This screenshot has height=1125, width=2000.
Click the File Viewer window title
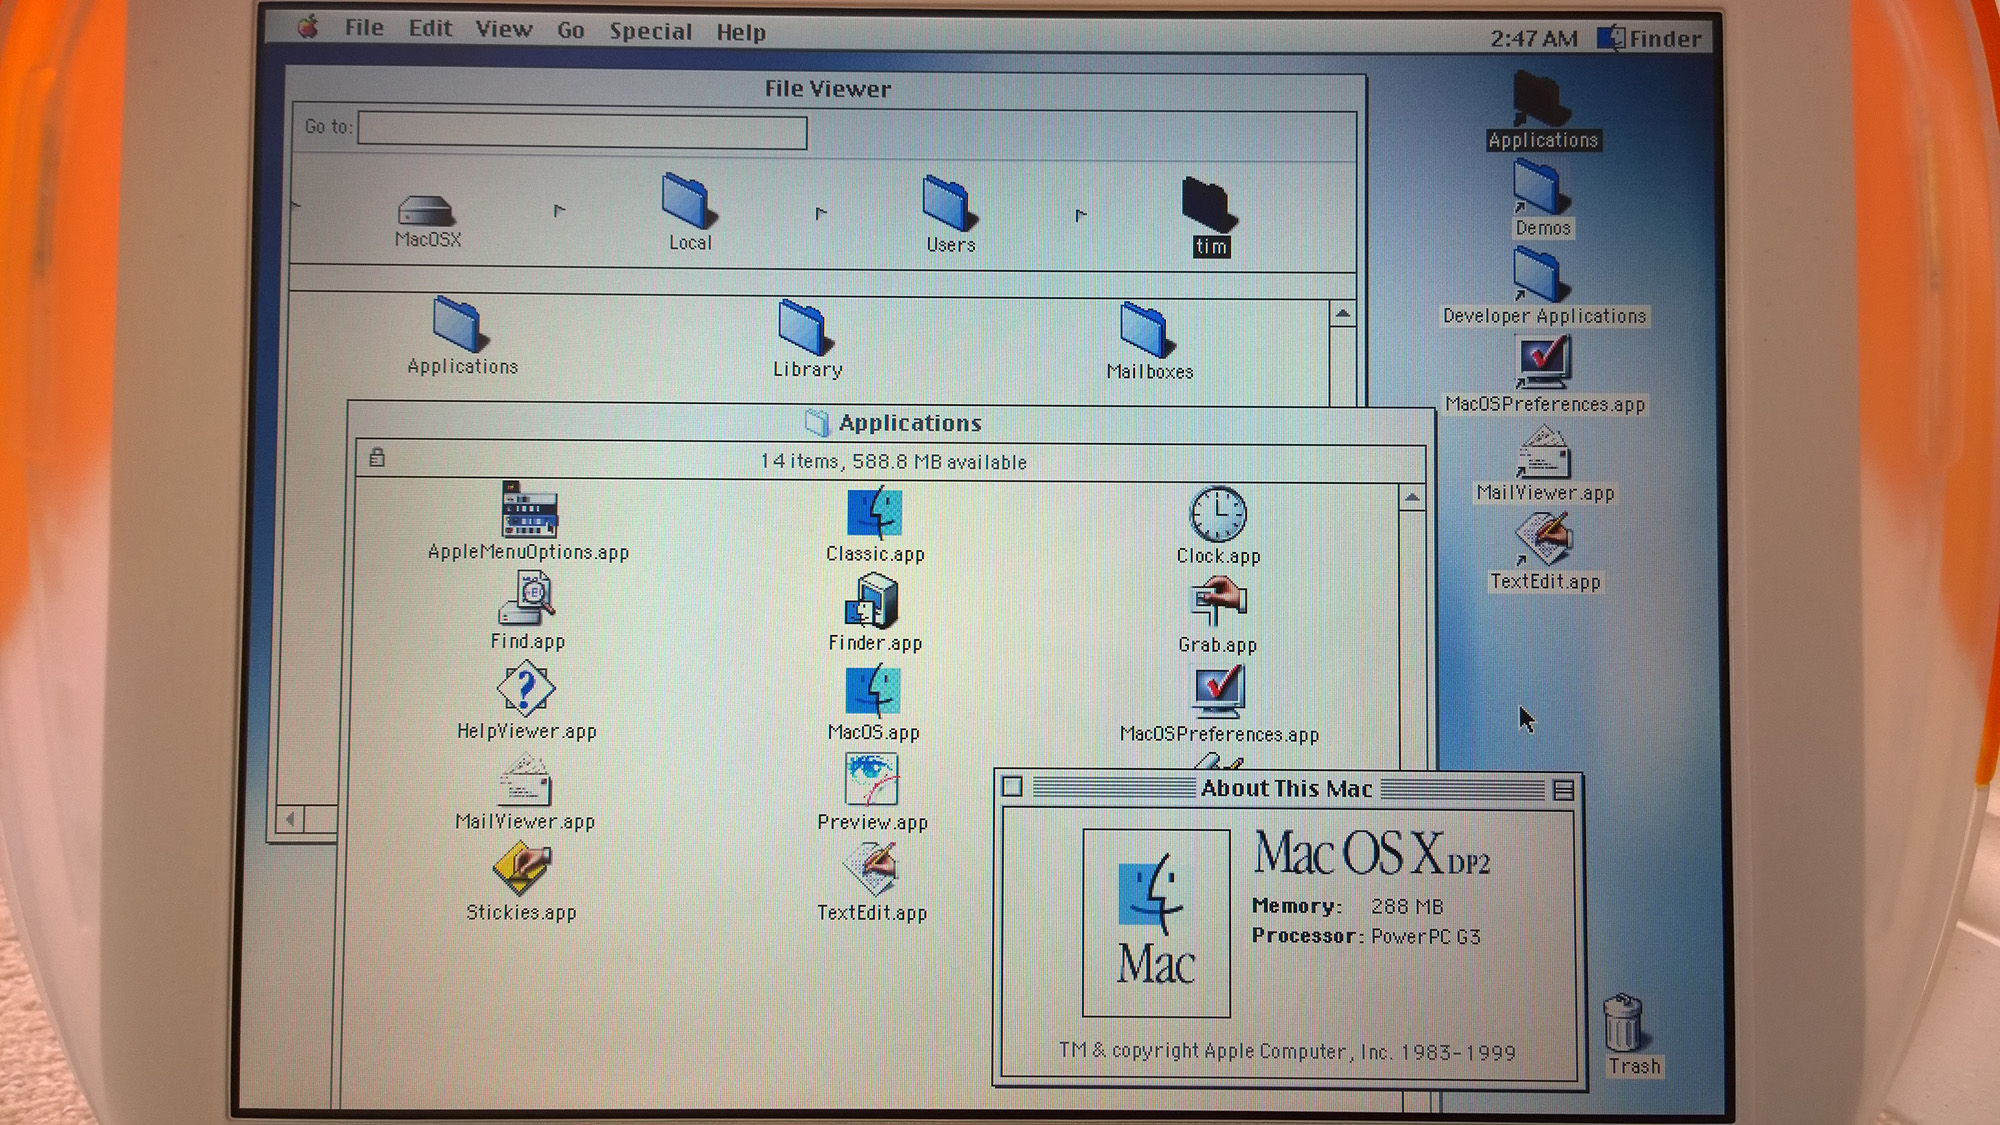tap(827, 89)
